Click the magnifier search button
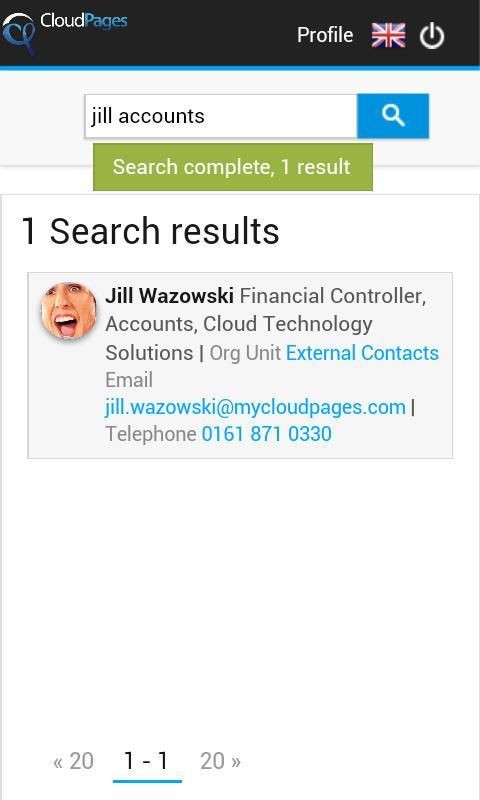The height and width of the screenshot is (800, 480). click(393, 116)
